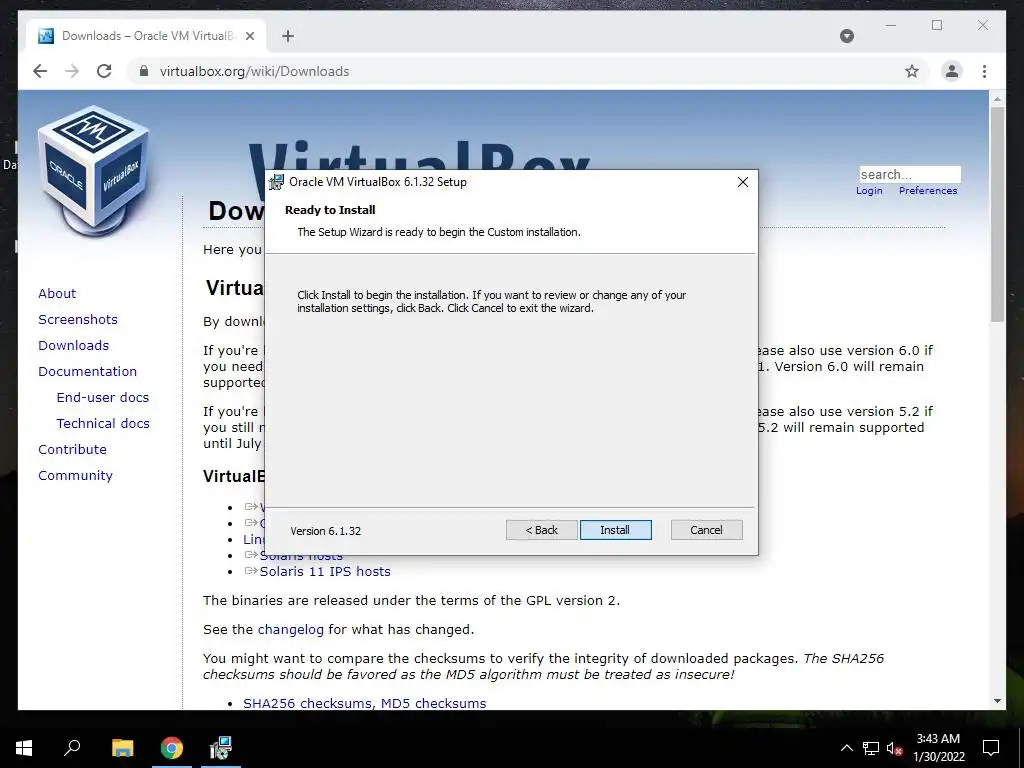Click the 'Version 6.1.32' text in wizard
Image resolution: width=1024 pixels, height=768 pixels.
(325, 531)
